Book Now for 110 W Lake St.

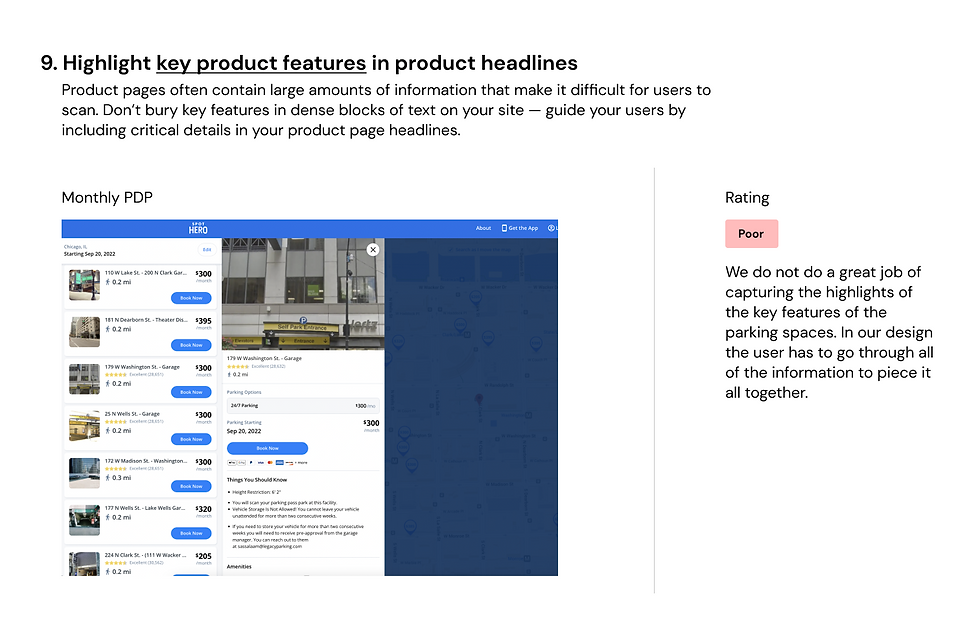[191, 298]
